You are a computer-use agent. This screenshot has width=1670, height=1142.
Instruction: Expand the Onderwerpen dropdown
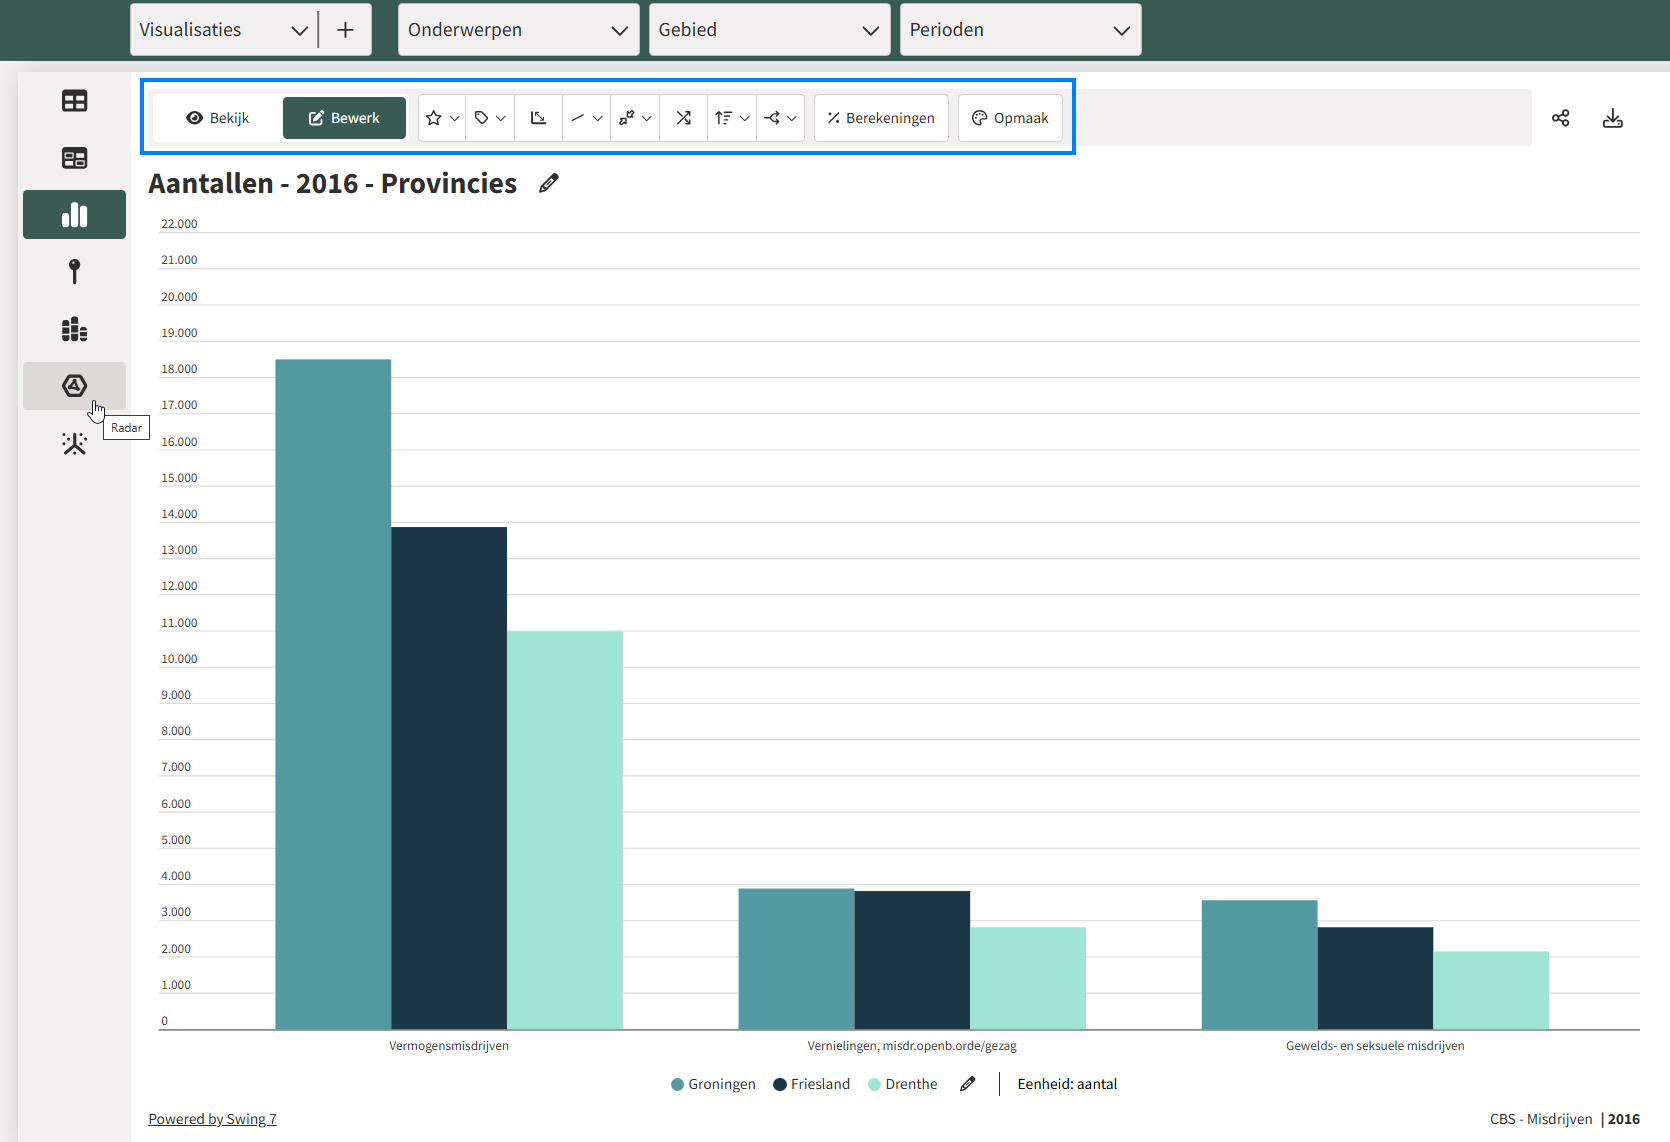pos(518,30)
